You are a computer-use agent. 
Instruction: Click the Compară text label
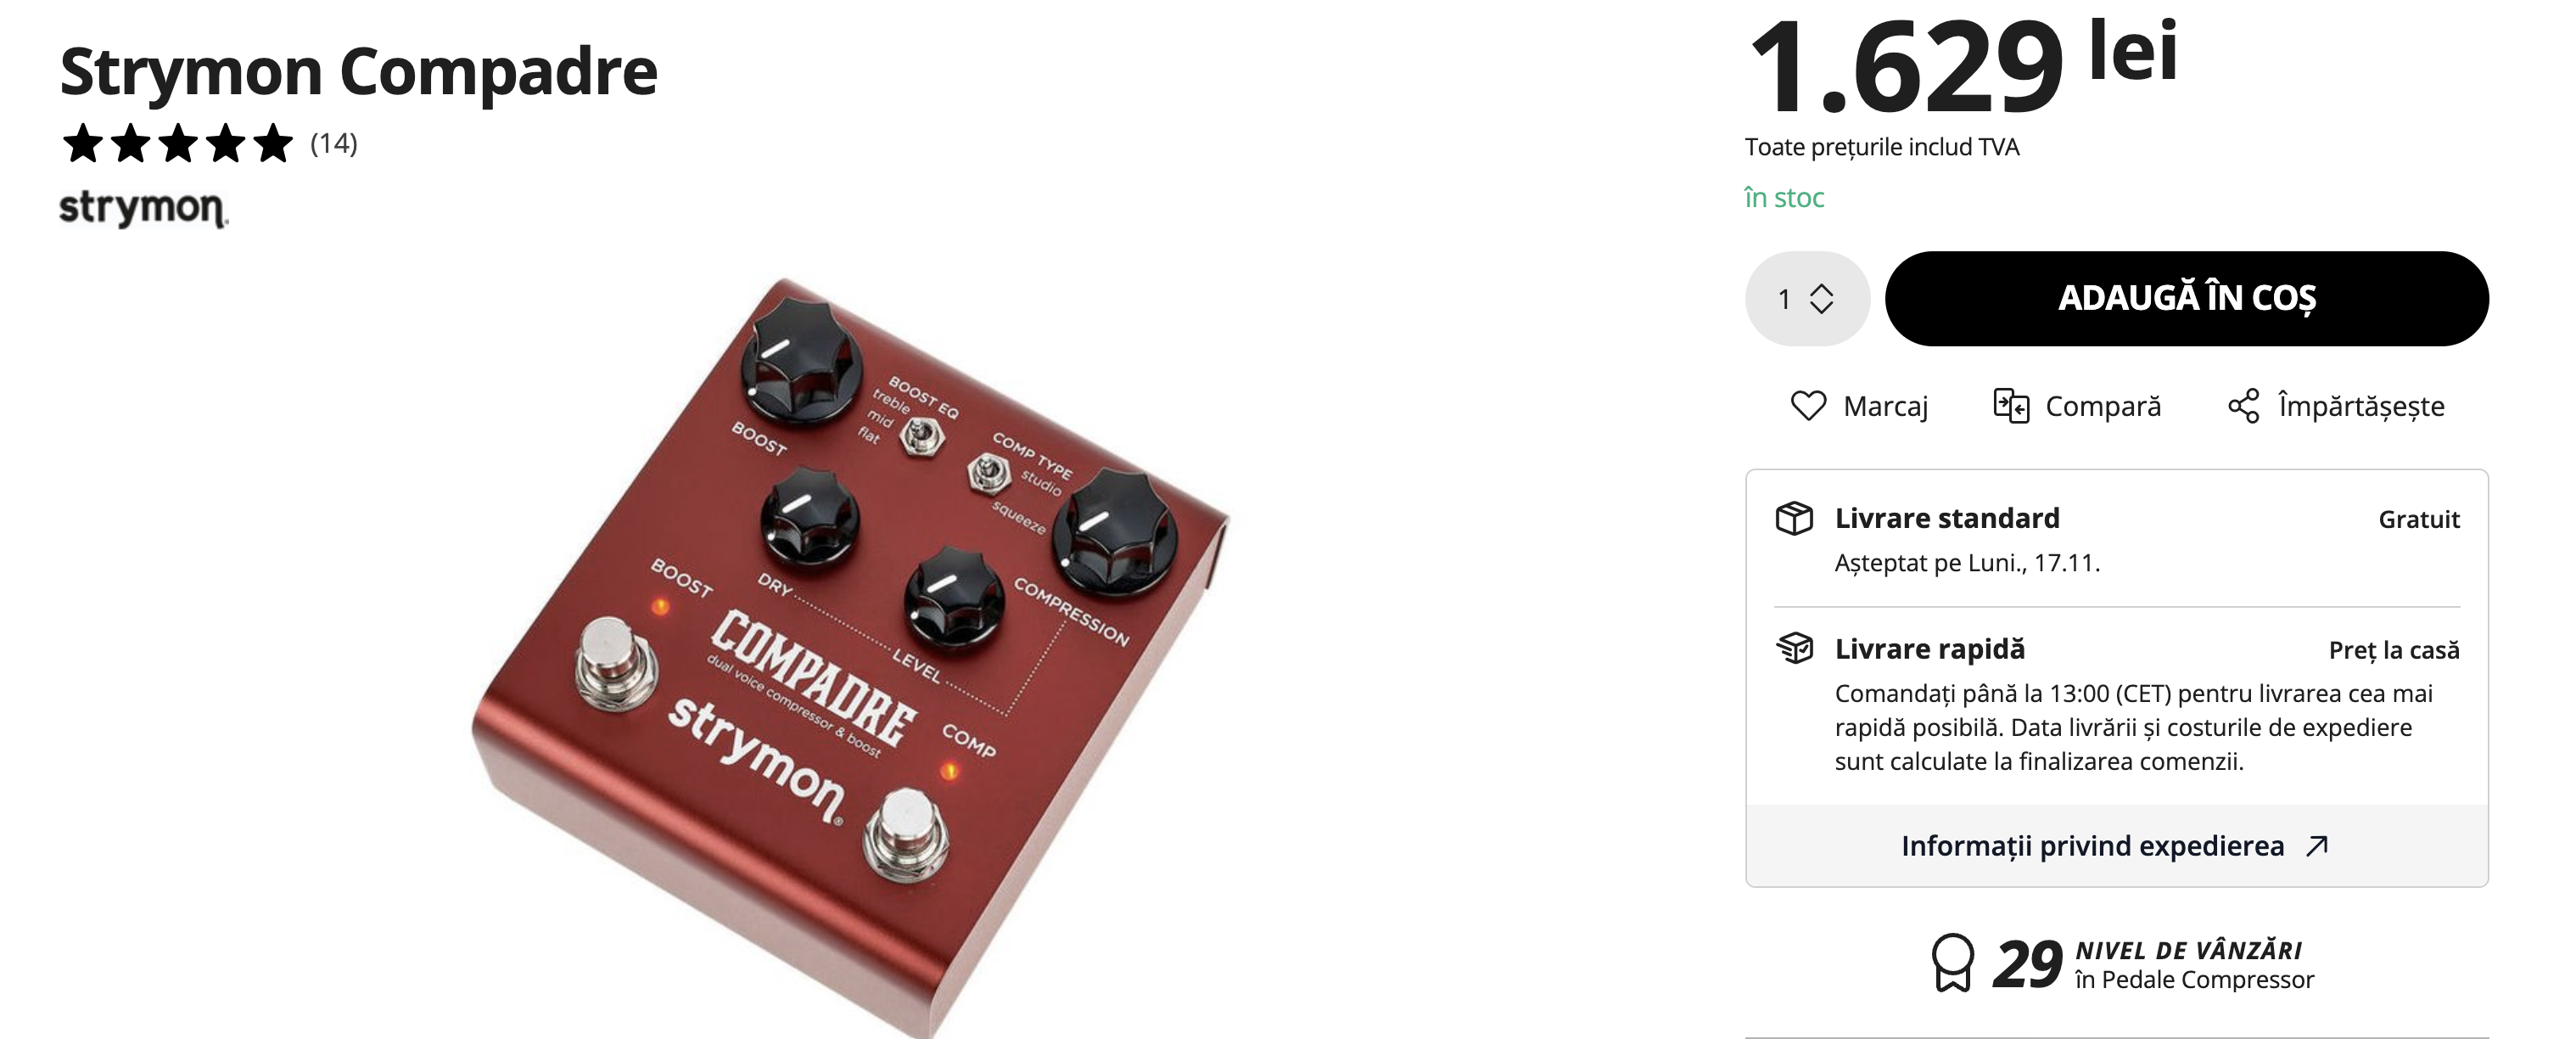2103,406
